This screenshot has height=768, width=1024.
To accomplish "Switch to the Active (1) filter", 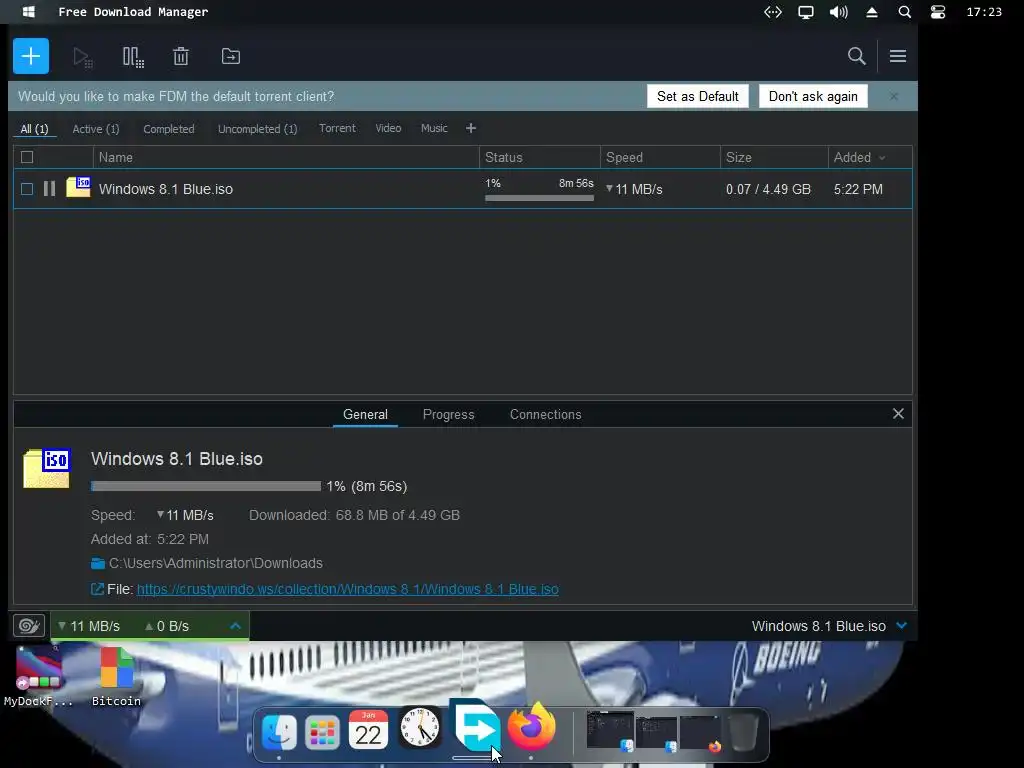I will click(x=96, y=129).
